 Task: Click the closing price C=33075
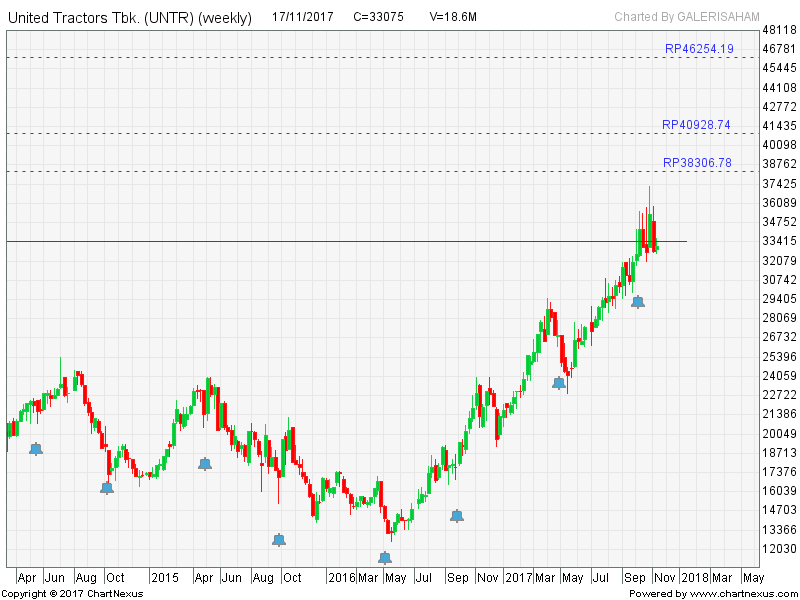(x=378, y=17)
